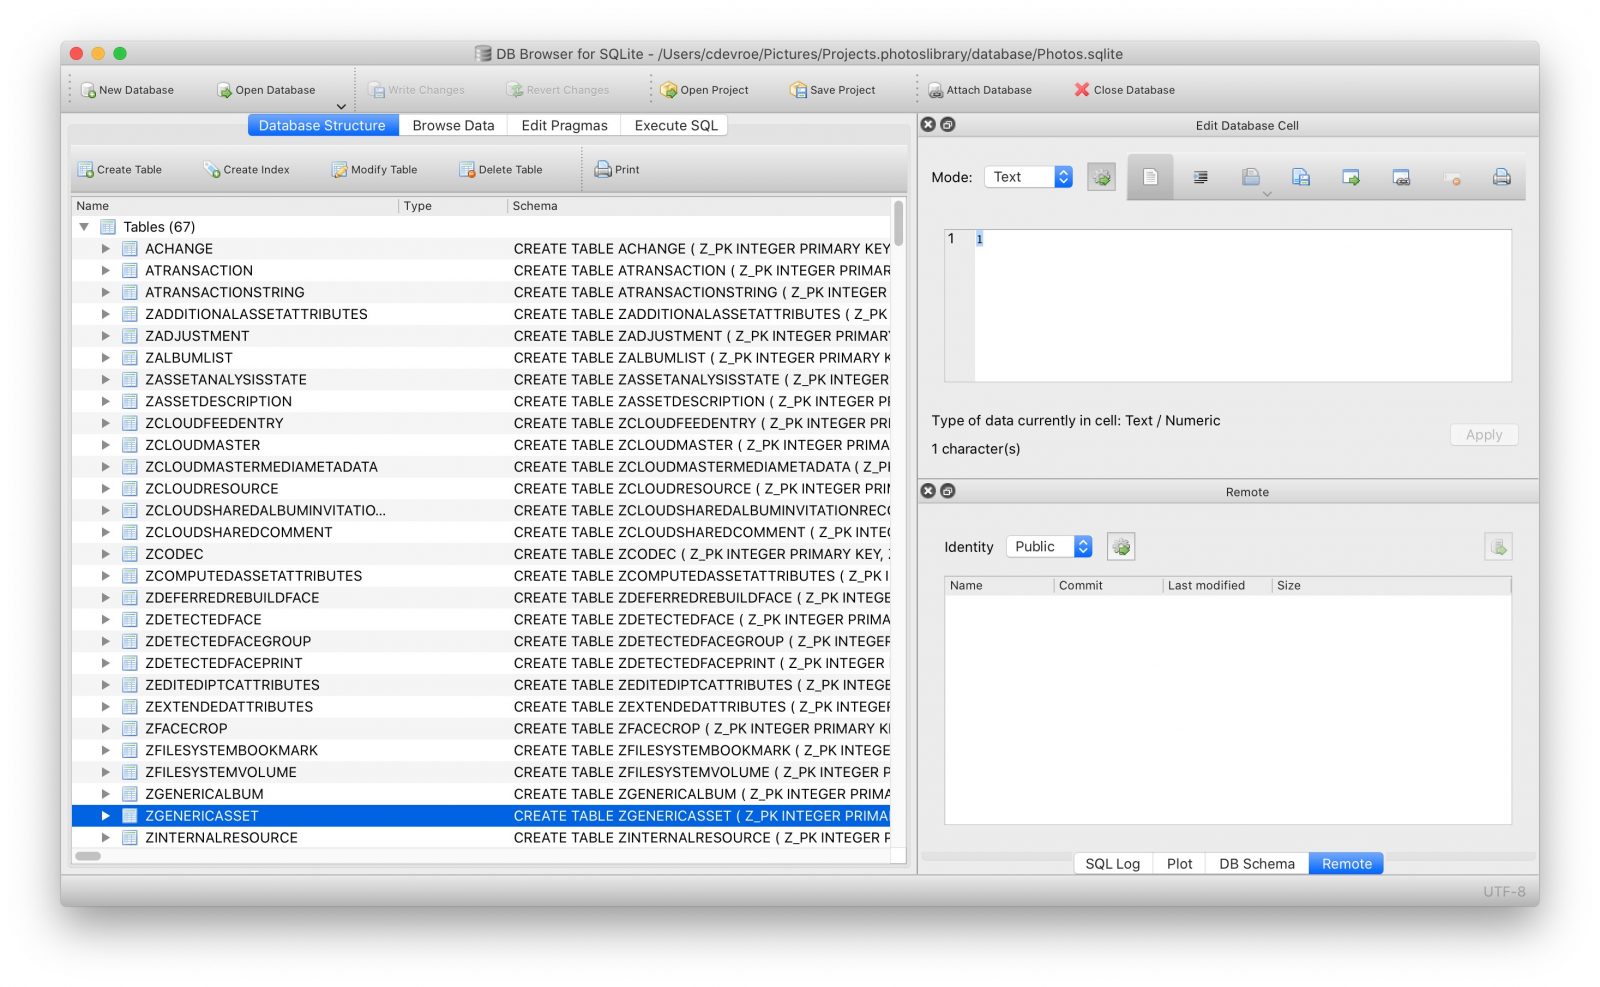Click the Modify Table button
Viewport: 1600px width, 987px height.
(375, 170)
